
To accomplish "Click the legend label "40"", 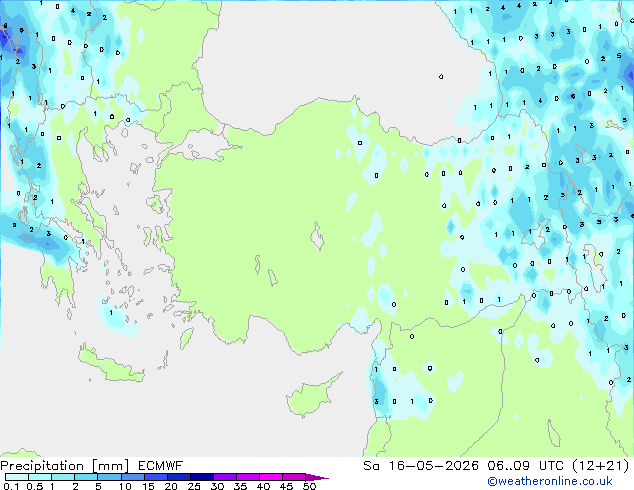I will (x=263, y=486).
